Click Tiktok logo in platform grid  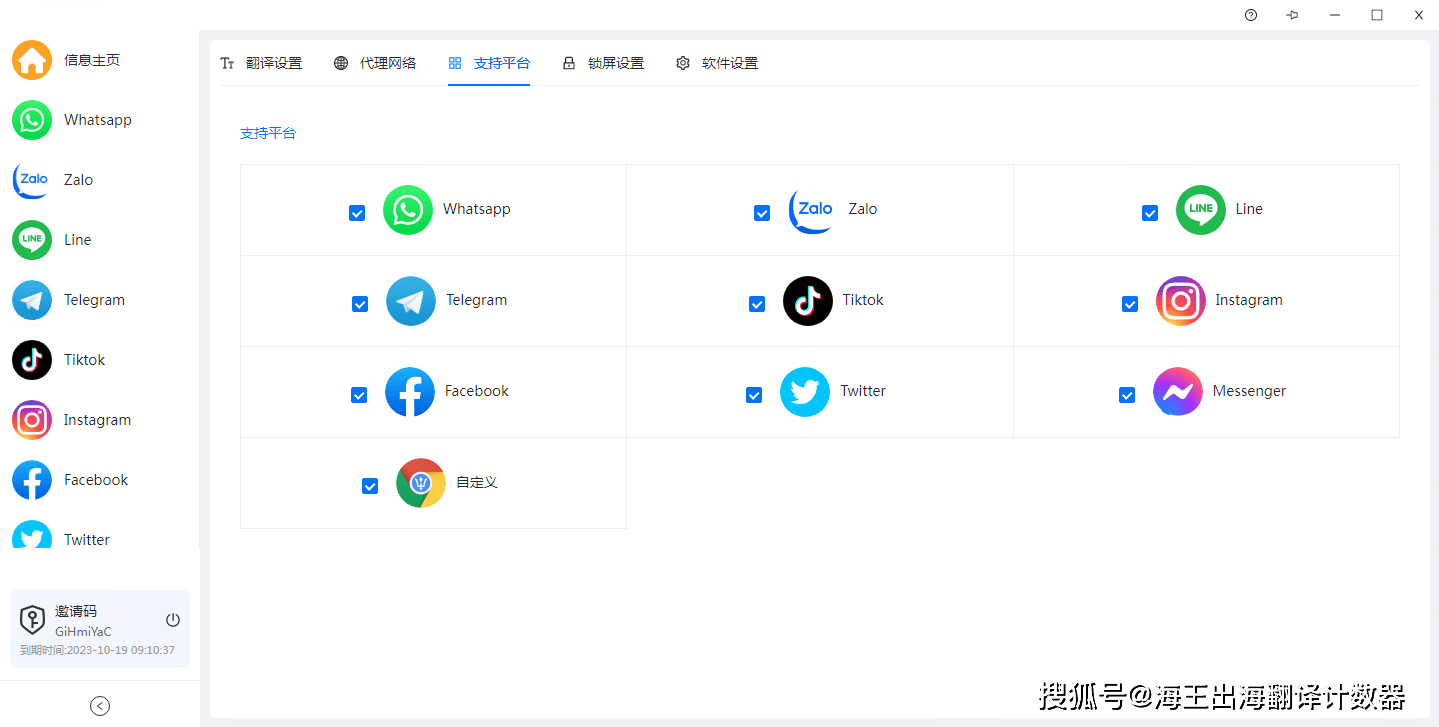808,301
